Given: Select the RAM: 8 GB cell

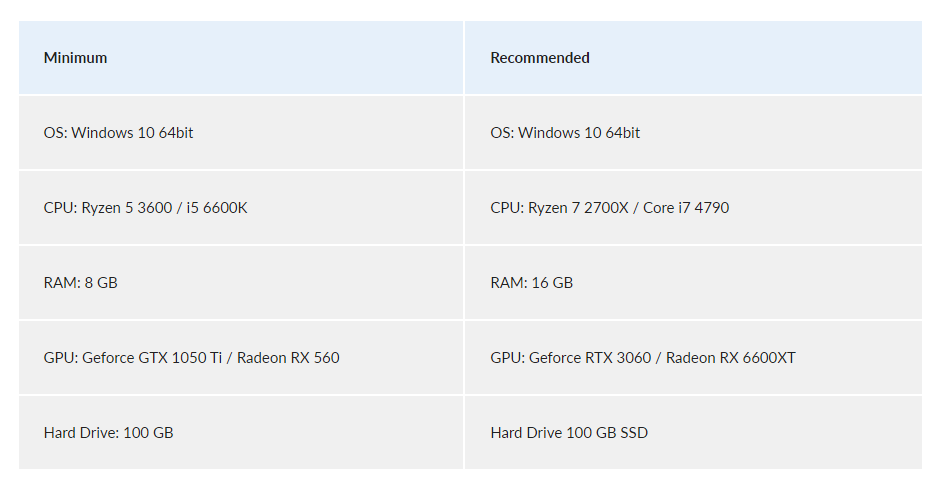Looking at the screenshot, I should click(241, 282).
